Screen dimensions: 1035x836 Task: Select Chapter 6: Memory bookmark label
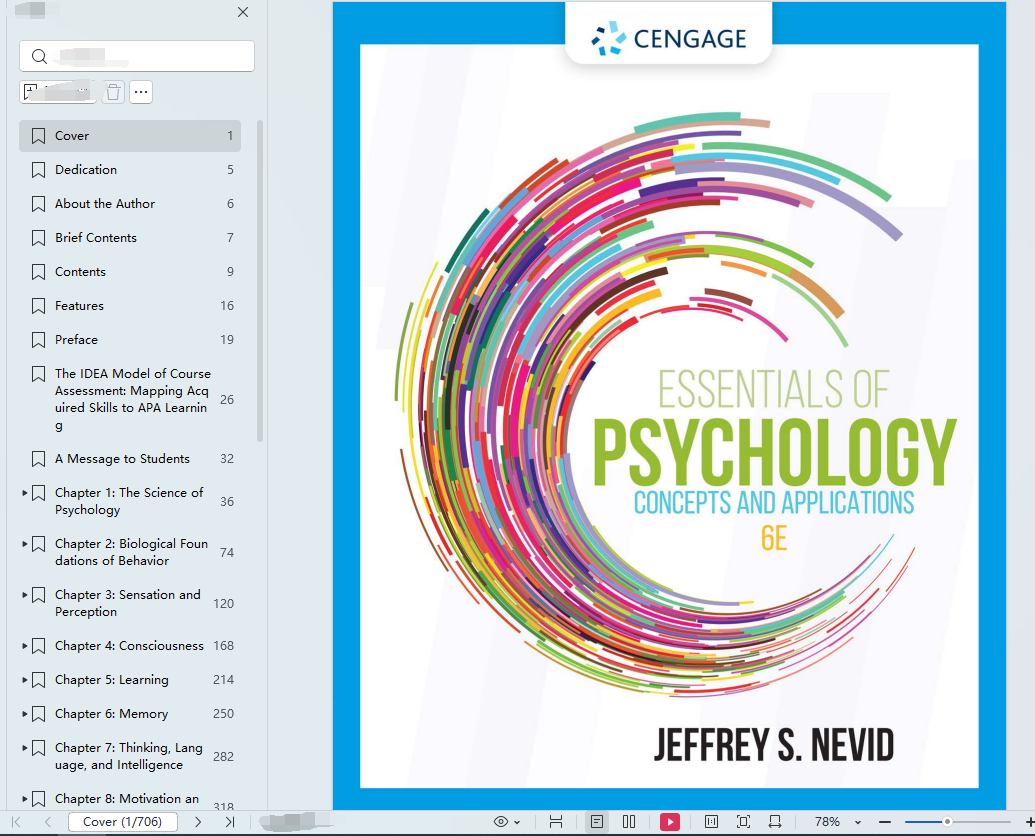112,714
